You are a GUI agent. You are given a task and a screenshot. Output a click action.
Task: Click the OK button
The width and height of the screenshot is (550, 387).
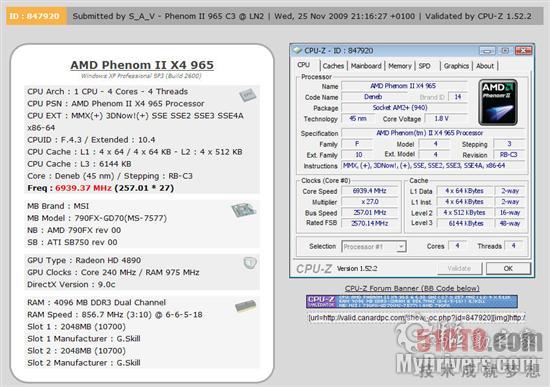pyautogui.click(x=508, y=268)
